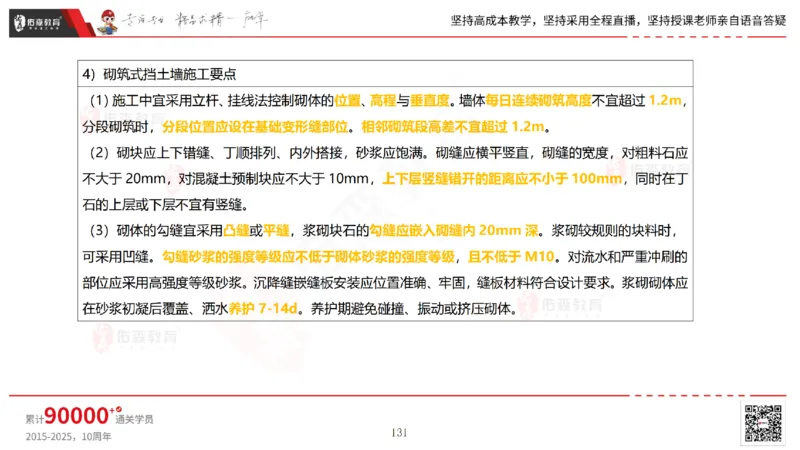Click the handwritten calligraphy slogan in the header

(x=195, y=20)
